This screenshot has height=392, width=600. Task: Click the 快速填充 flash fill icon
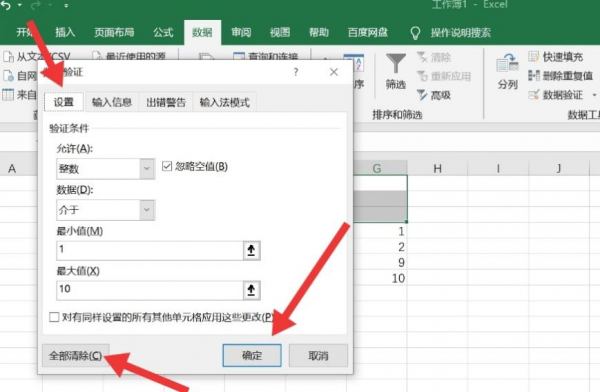(x=534, y=57)
